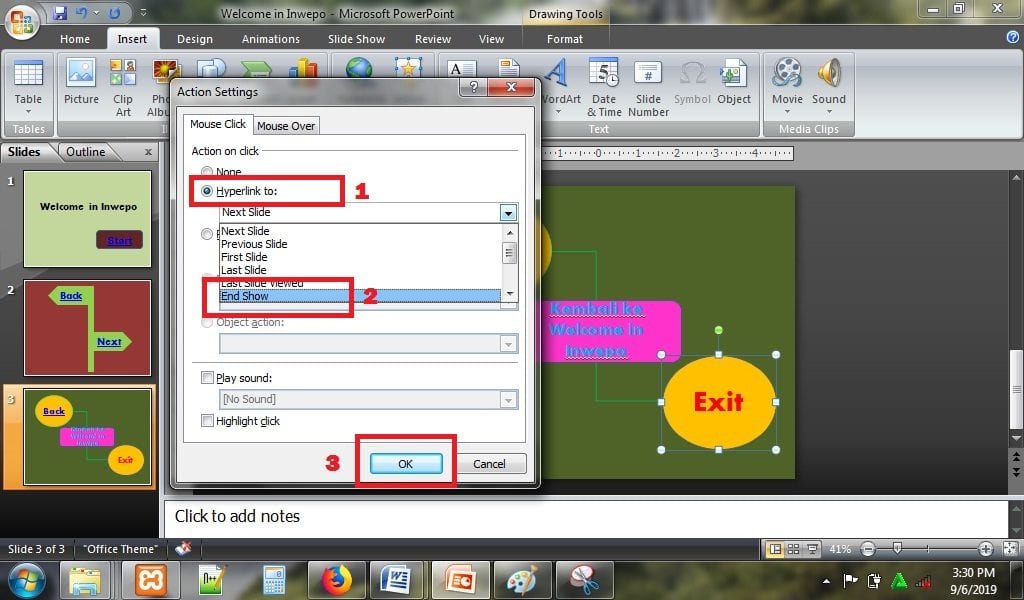The height and width of the screenshot is (600, 1024).
Task: Insert Date & Time from ribbon
Action: pyautogui.click(x=603, y=87)
